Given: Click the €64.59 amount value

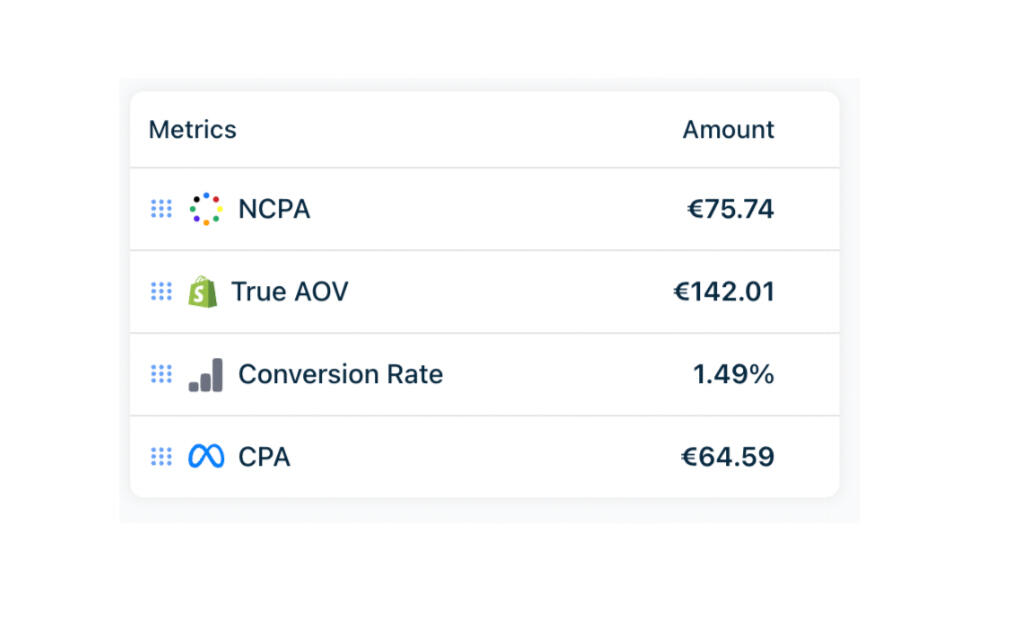Looking at the screenshot, I should point(728,457).
